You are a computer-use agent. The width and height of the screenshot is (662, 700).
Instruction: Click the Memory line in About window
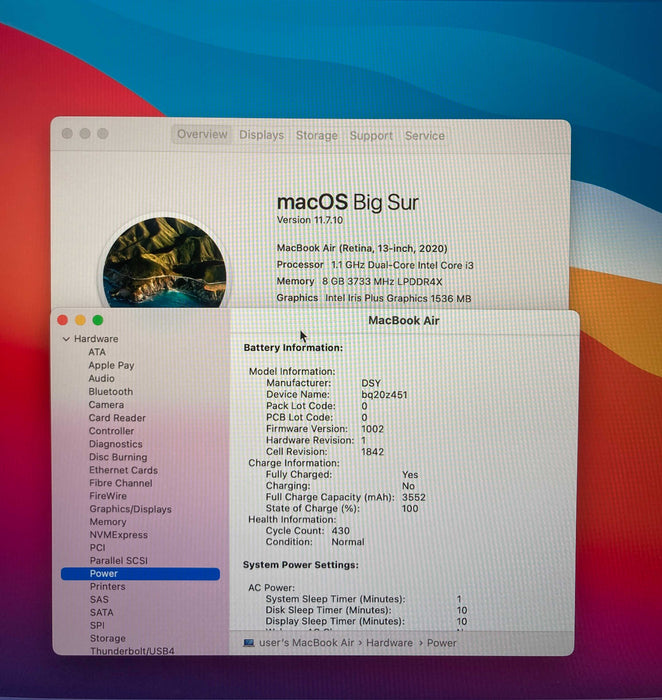tap(359, 282)
